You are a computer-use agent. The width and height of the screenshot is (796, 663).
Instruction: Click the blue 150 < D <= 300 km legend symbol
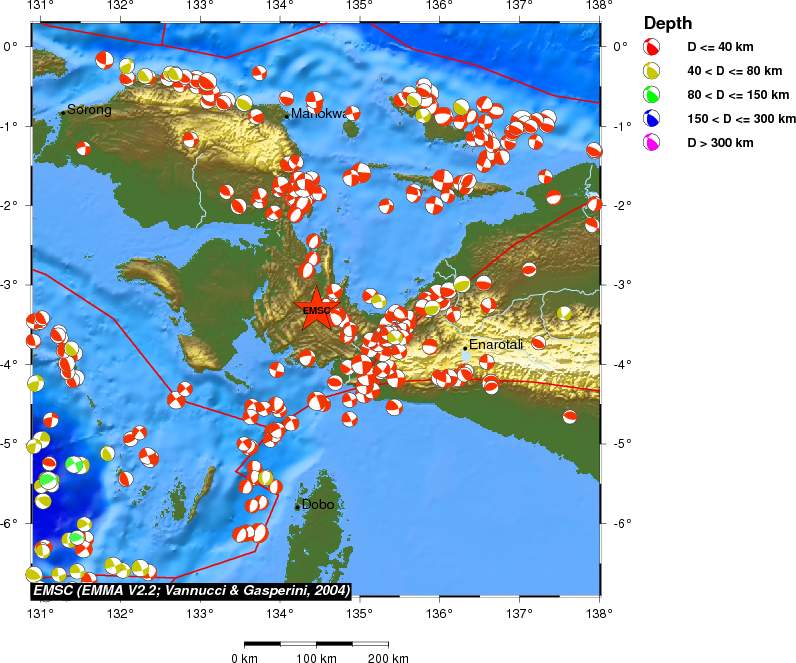pos(651,119)
